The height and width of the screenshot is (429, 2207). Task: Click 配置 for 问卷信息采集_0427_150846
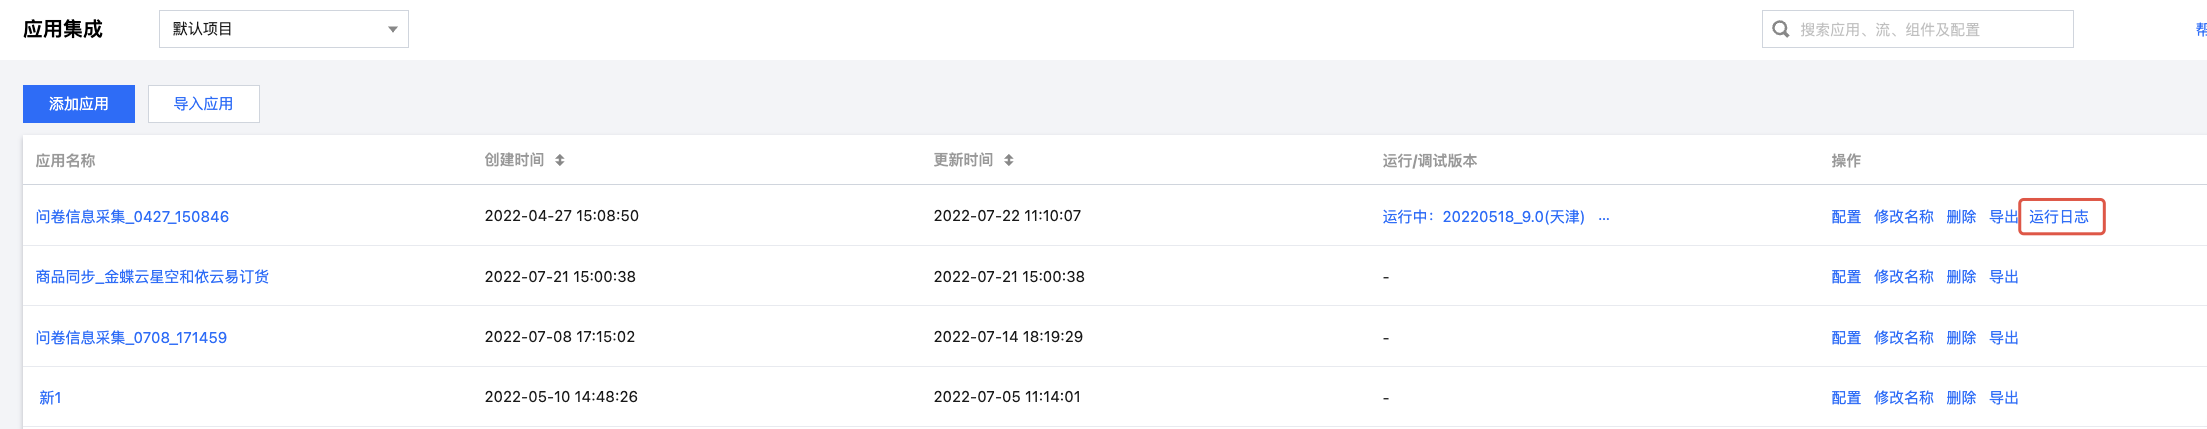pyautogui.click(x=1846, y=217)
